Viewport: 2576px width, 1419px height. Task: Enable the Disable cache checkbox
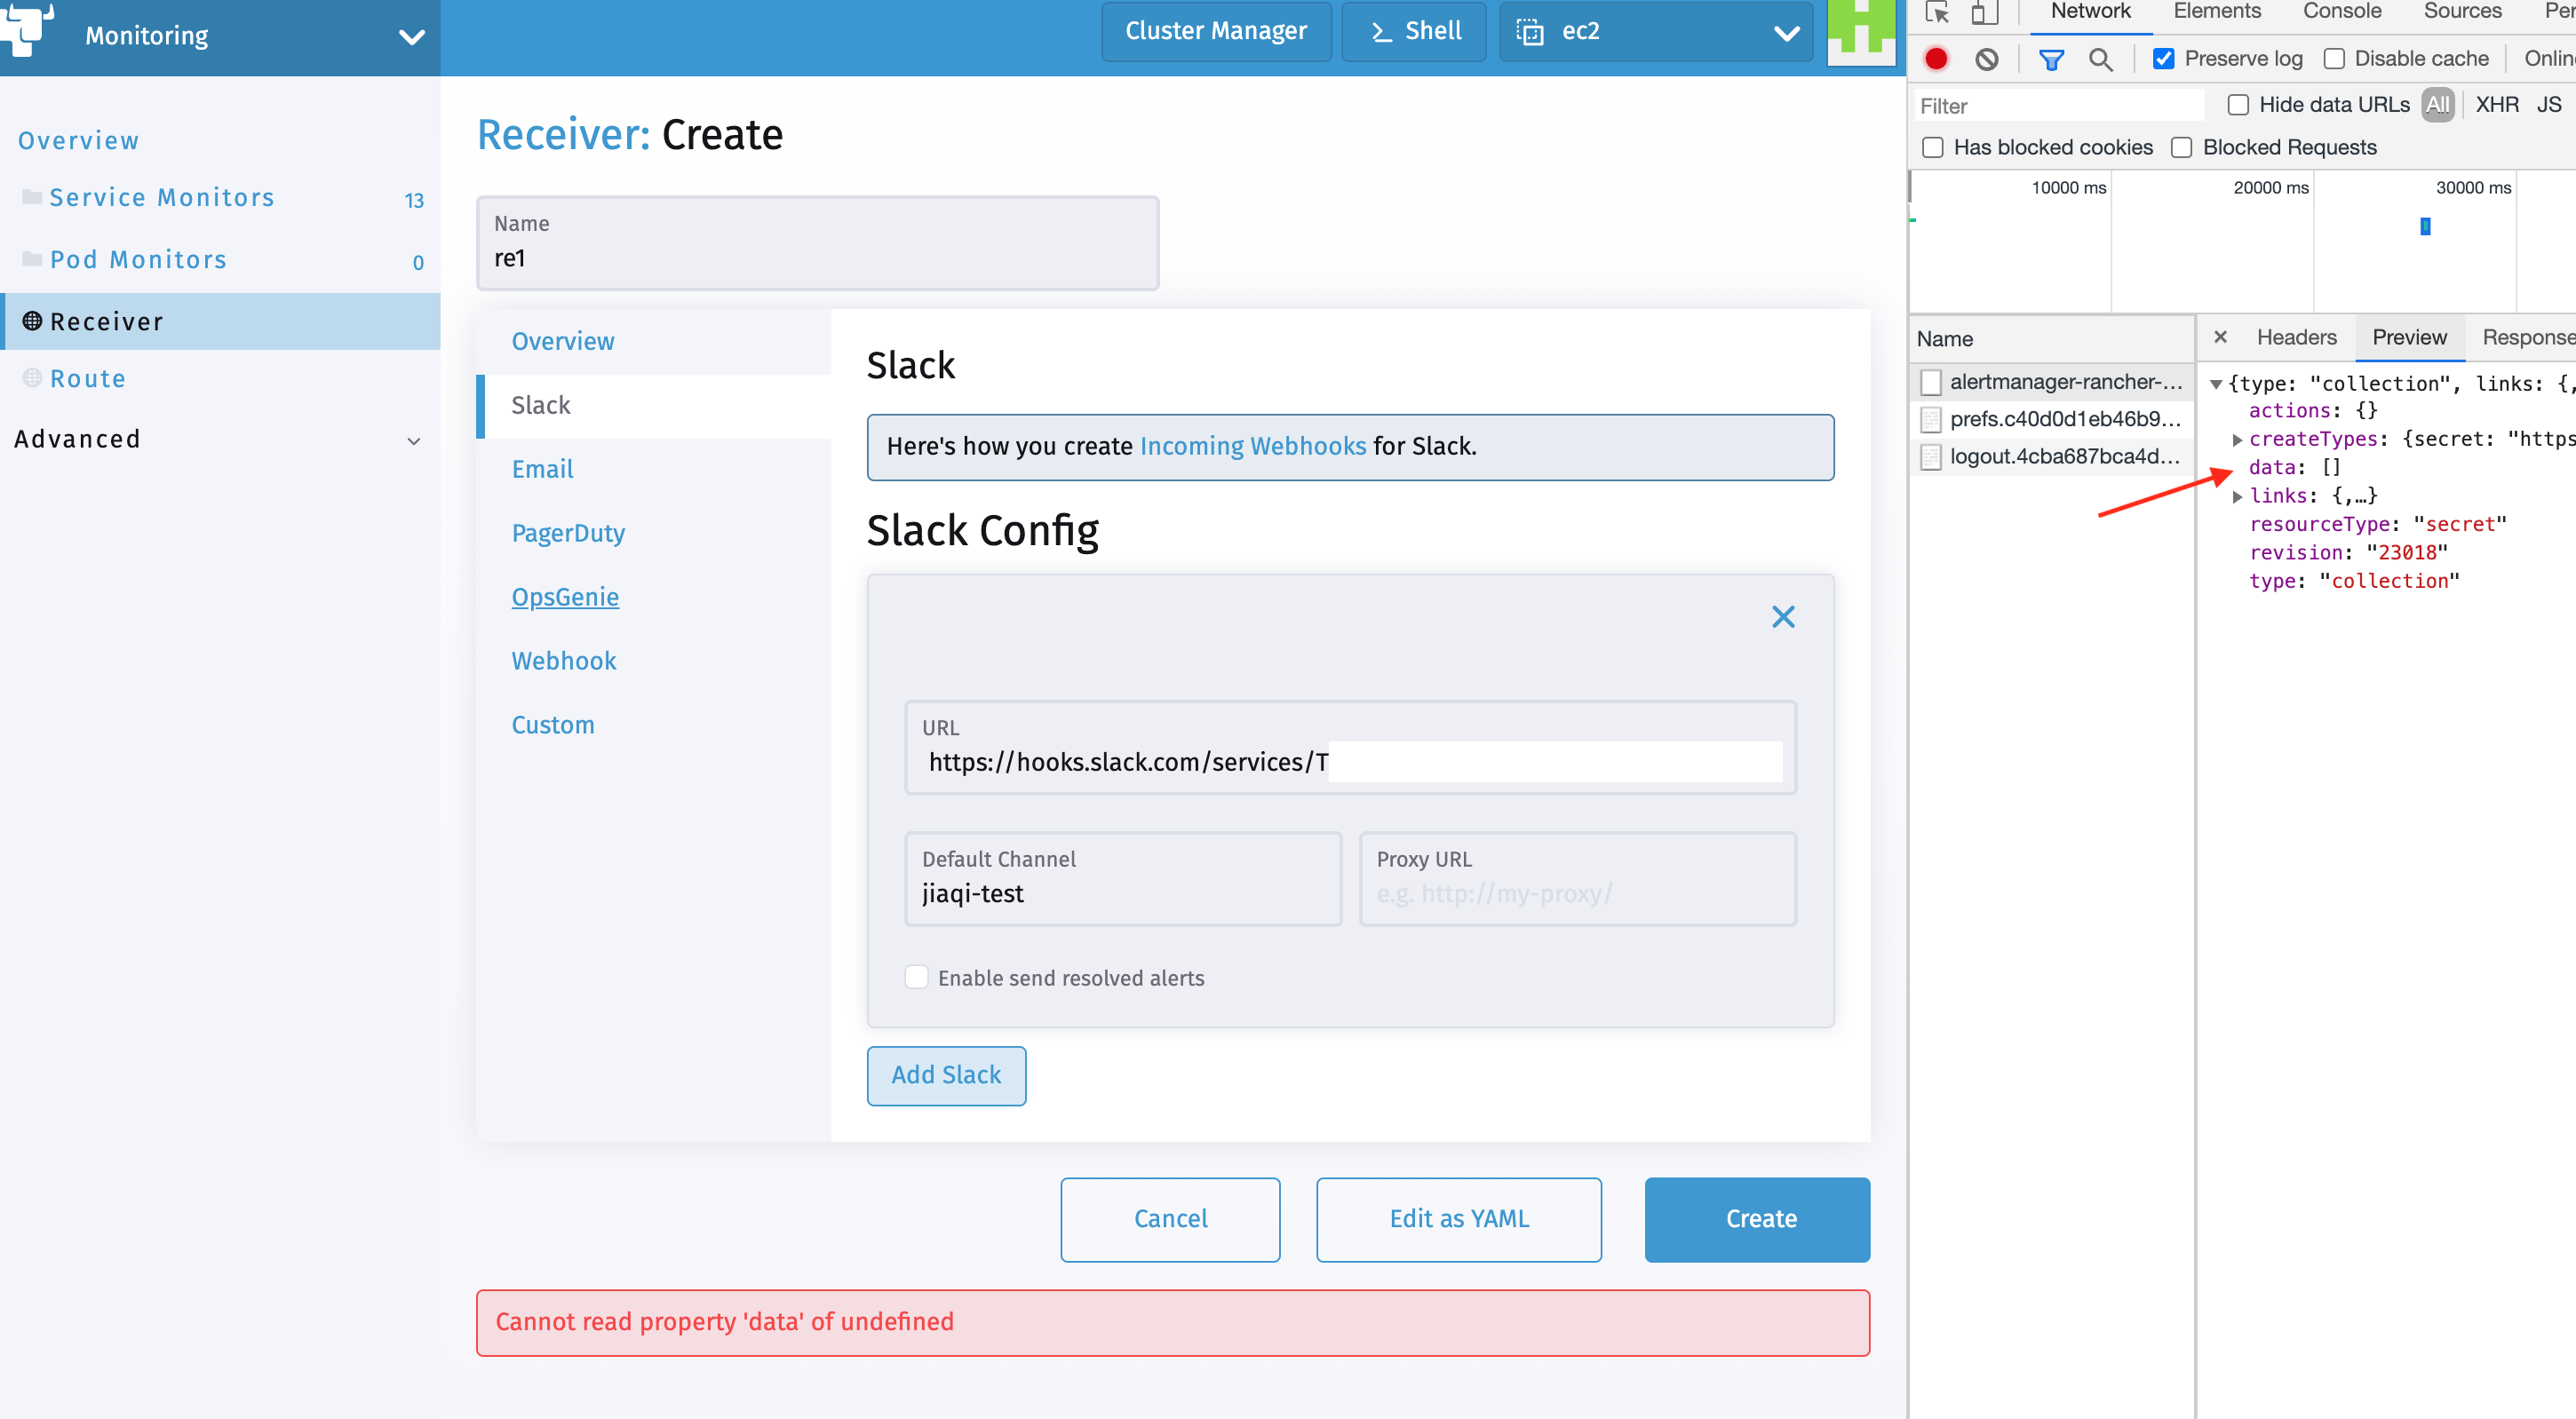pos(2335,58)
